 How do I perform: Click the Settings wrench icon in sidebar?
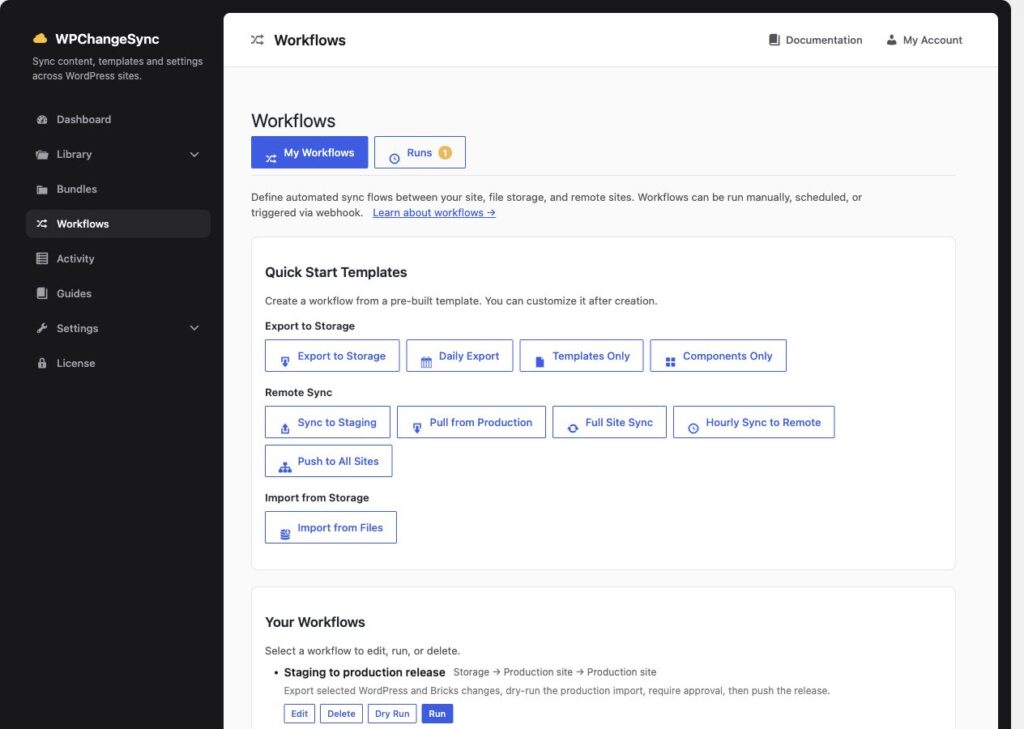coord(42,328)
